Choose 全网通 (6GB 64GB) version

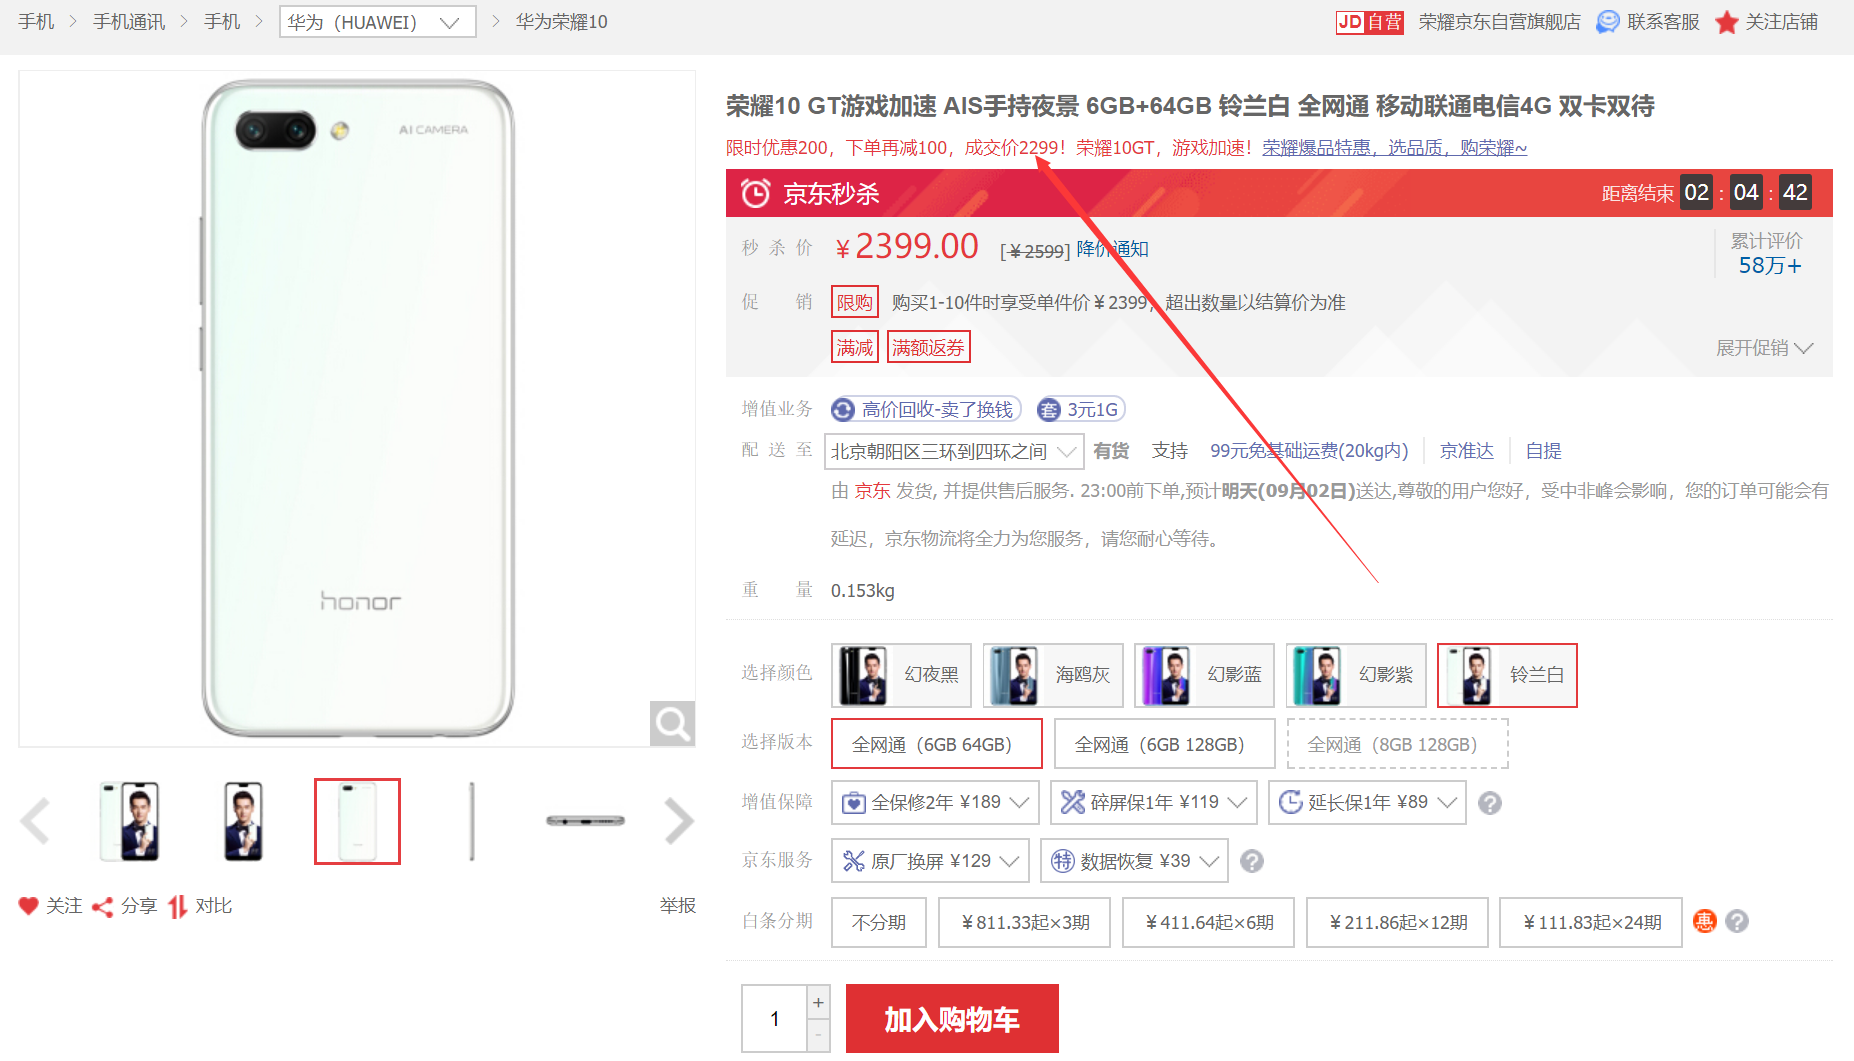pyautogui.click(x=936, y=744)
